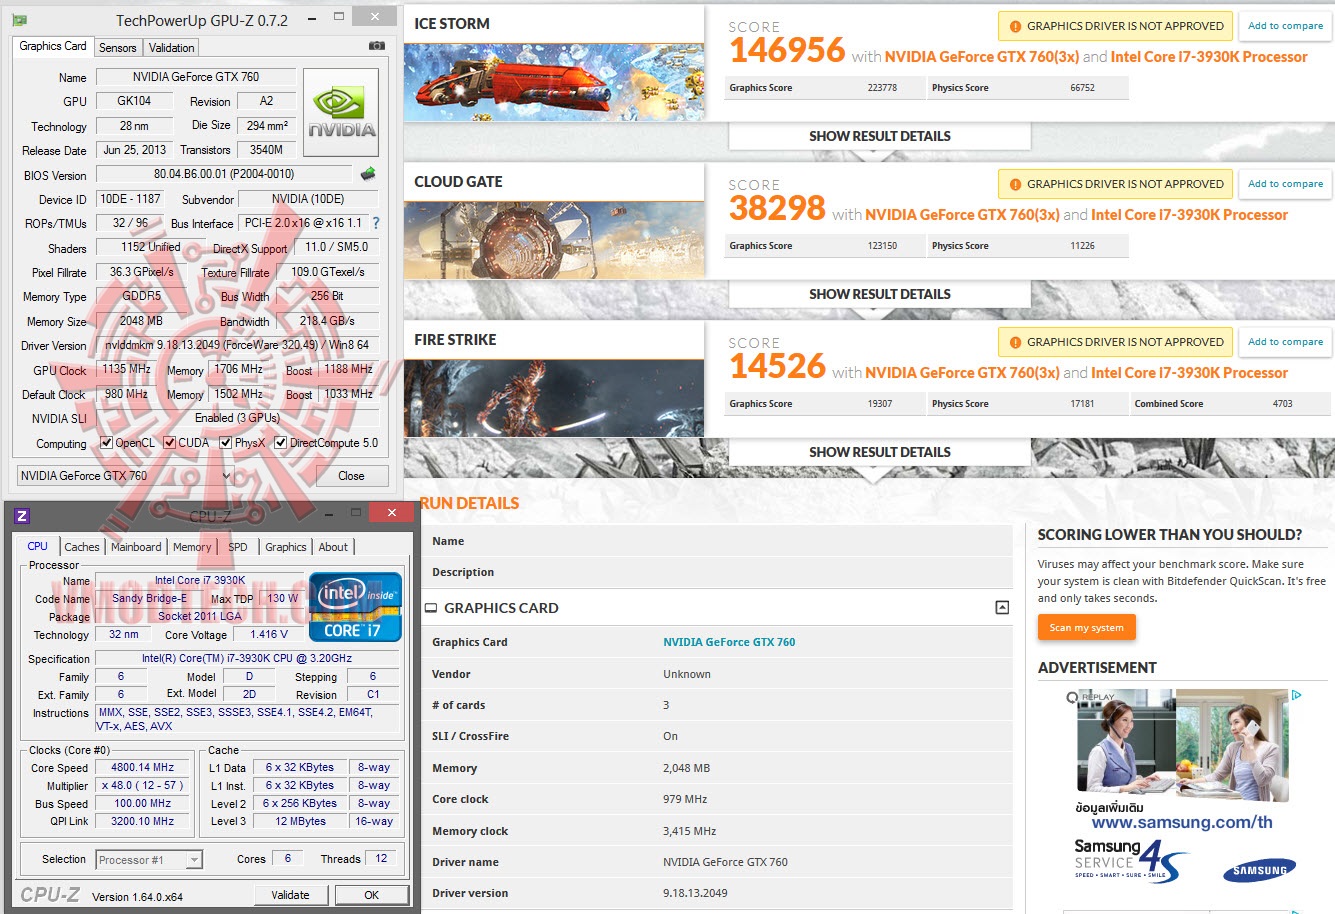Click the Fire Strike score 14526

click(x=778, y=367)
